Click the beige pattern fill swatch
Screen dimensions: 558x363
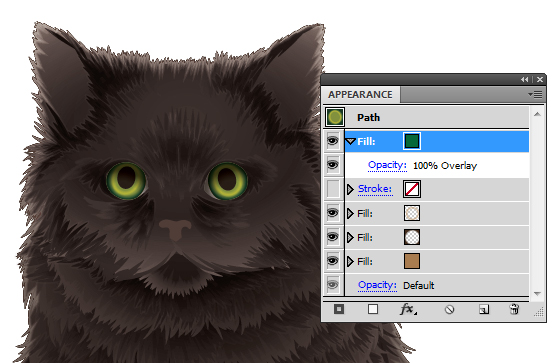[x=412, y=213]
